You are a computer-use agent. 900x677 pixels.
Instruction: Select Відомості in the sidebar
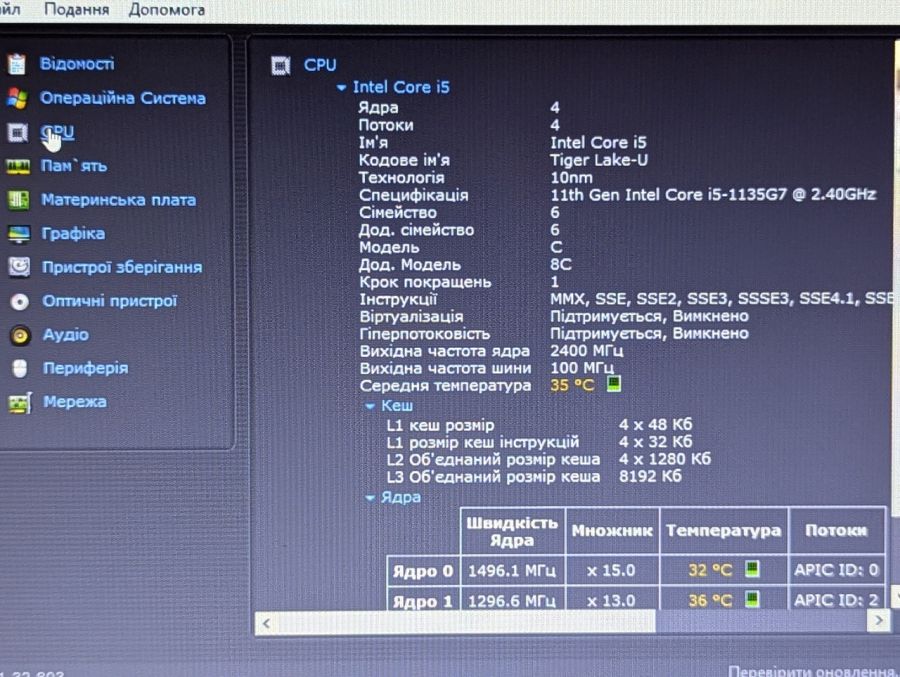point(77,63)
